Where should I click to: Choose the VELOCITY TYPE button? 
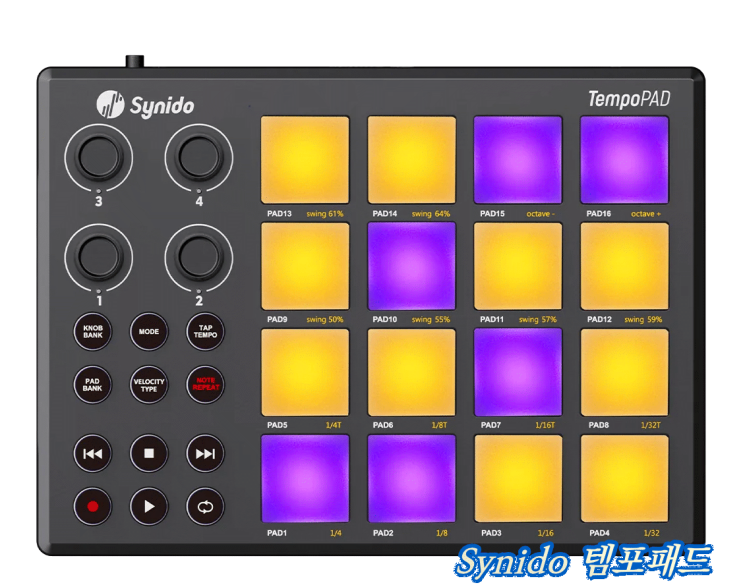[x=149, y=384]
